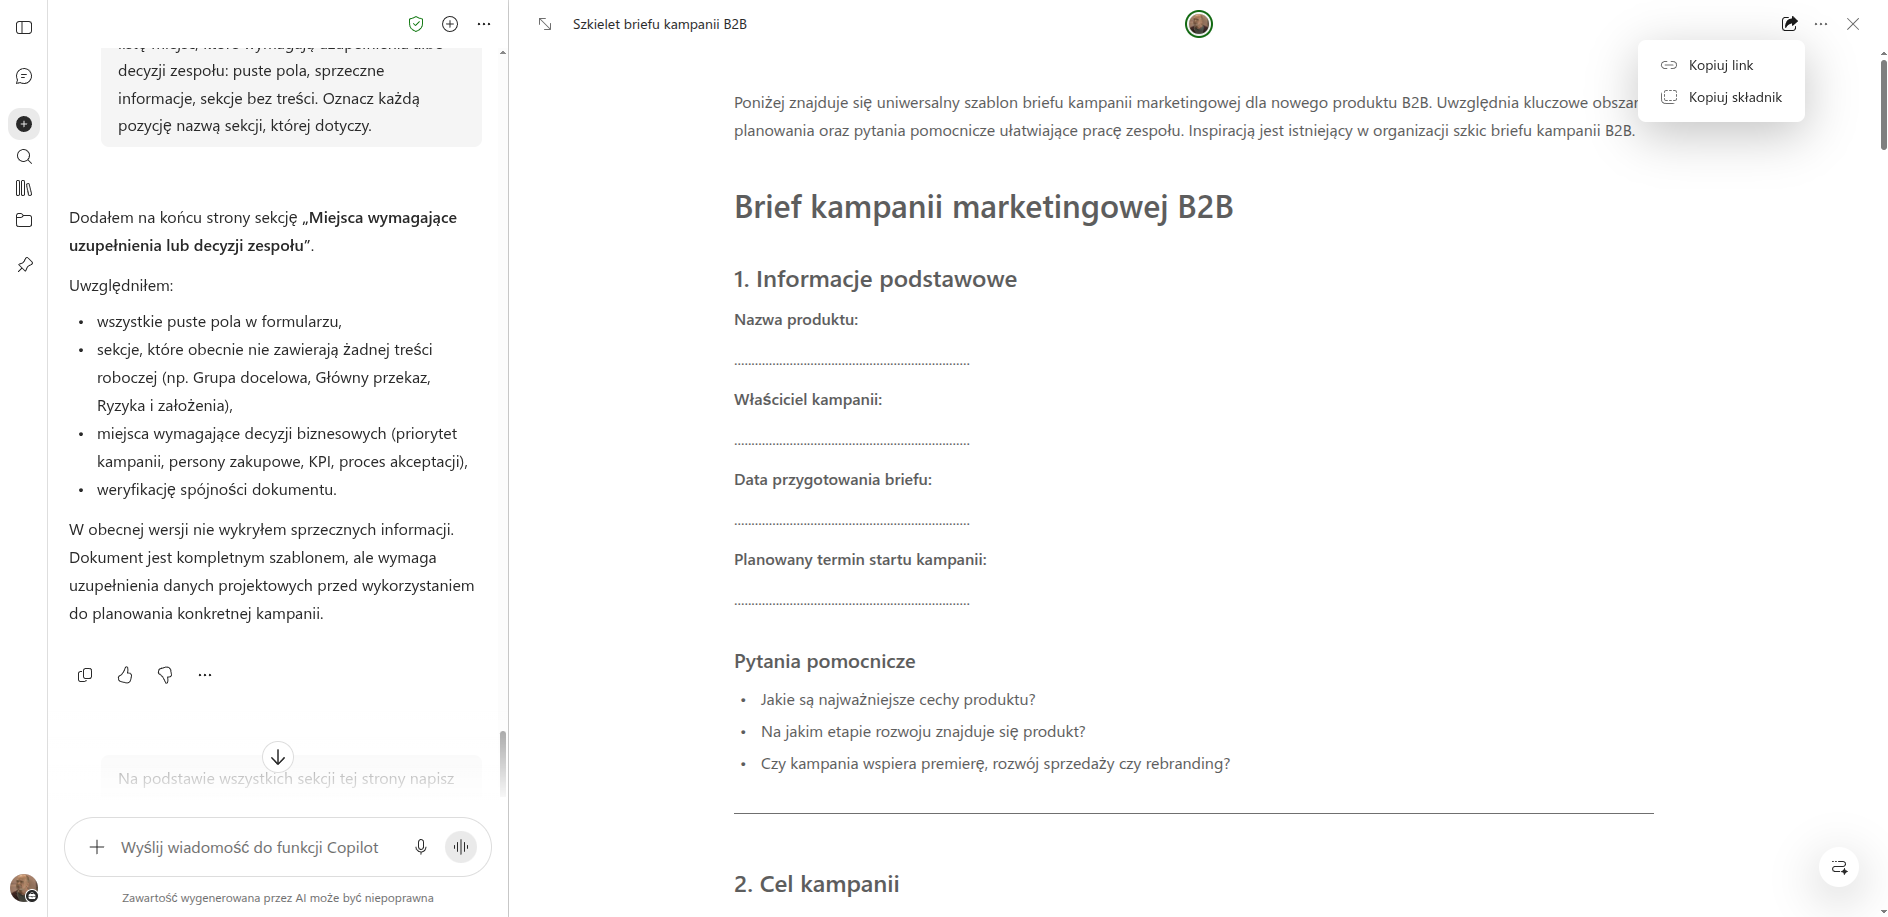Click the collaborator avatar at page top

[x=1199, y=24]
